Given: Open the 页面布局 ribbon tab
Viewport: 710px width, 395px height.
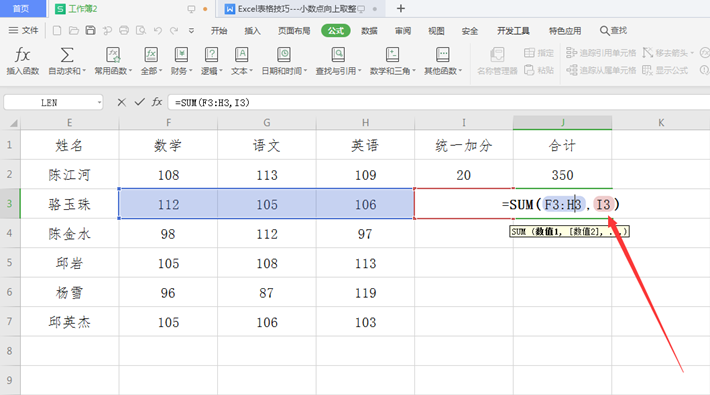Looking at the screenshot, I should click(x=294, y=31).
